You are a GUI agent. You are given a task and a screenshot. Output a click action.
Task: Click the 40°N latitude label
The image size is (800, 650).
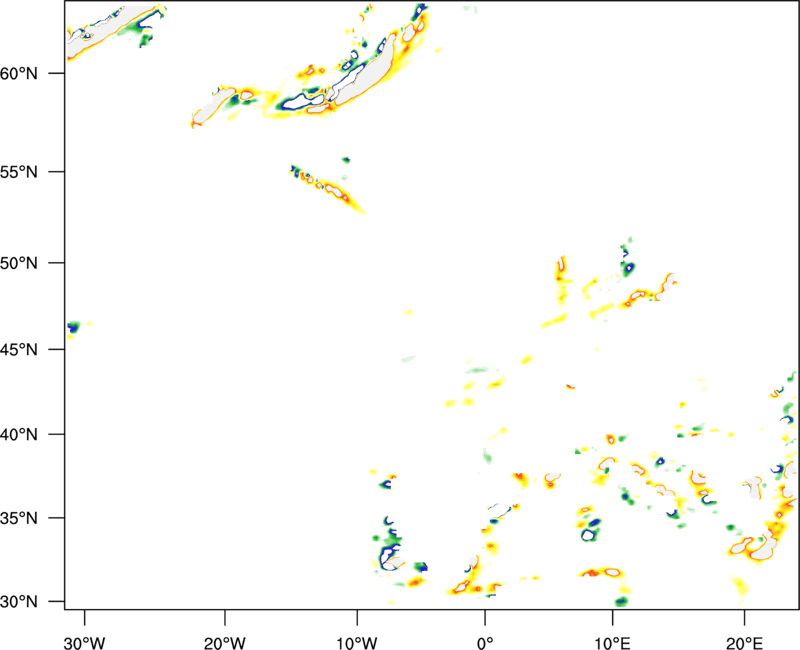coord(19,435)
